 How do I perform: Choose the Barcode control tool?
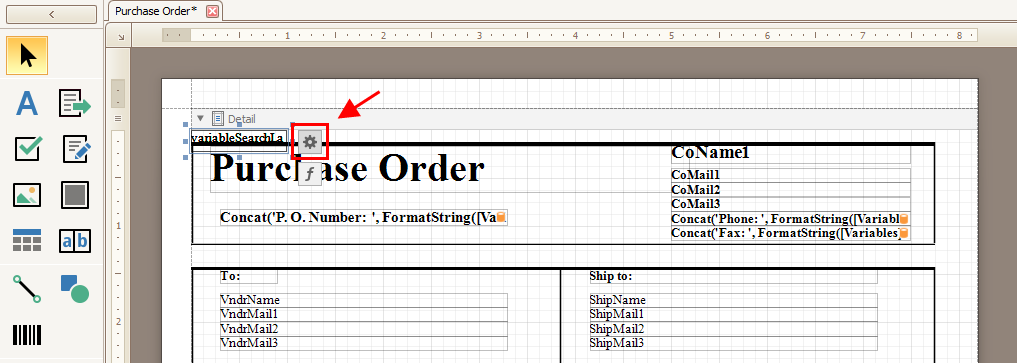coord(27,335)
